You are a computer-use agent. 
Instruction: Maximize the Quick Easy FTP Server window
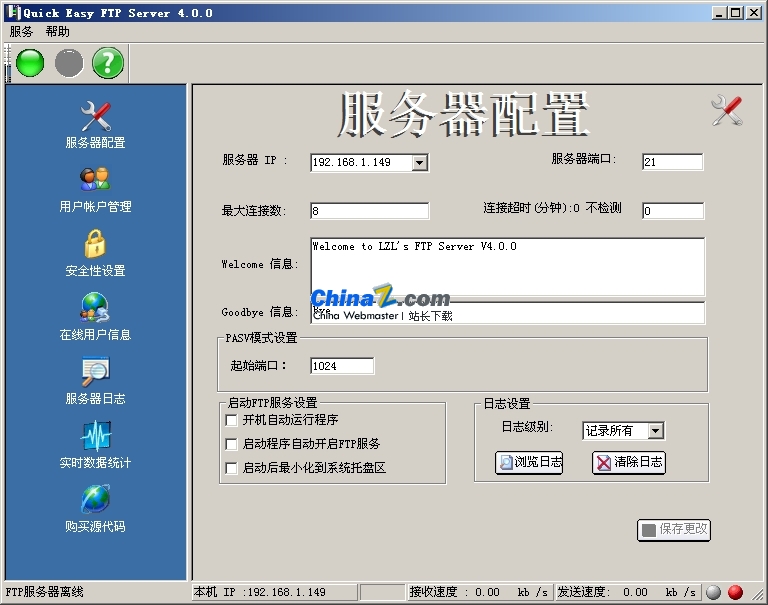[x=736, y=13]
